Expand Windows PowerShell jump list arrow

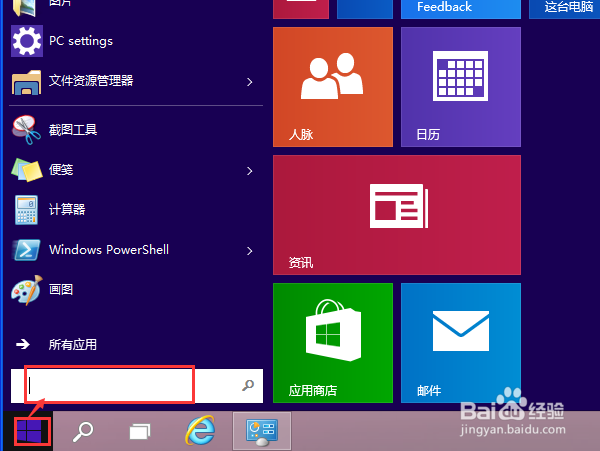tap(249, 251)
